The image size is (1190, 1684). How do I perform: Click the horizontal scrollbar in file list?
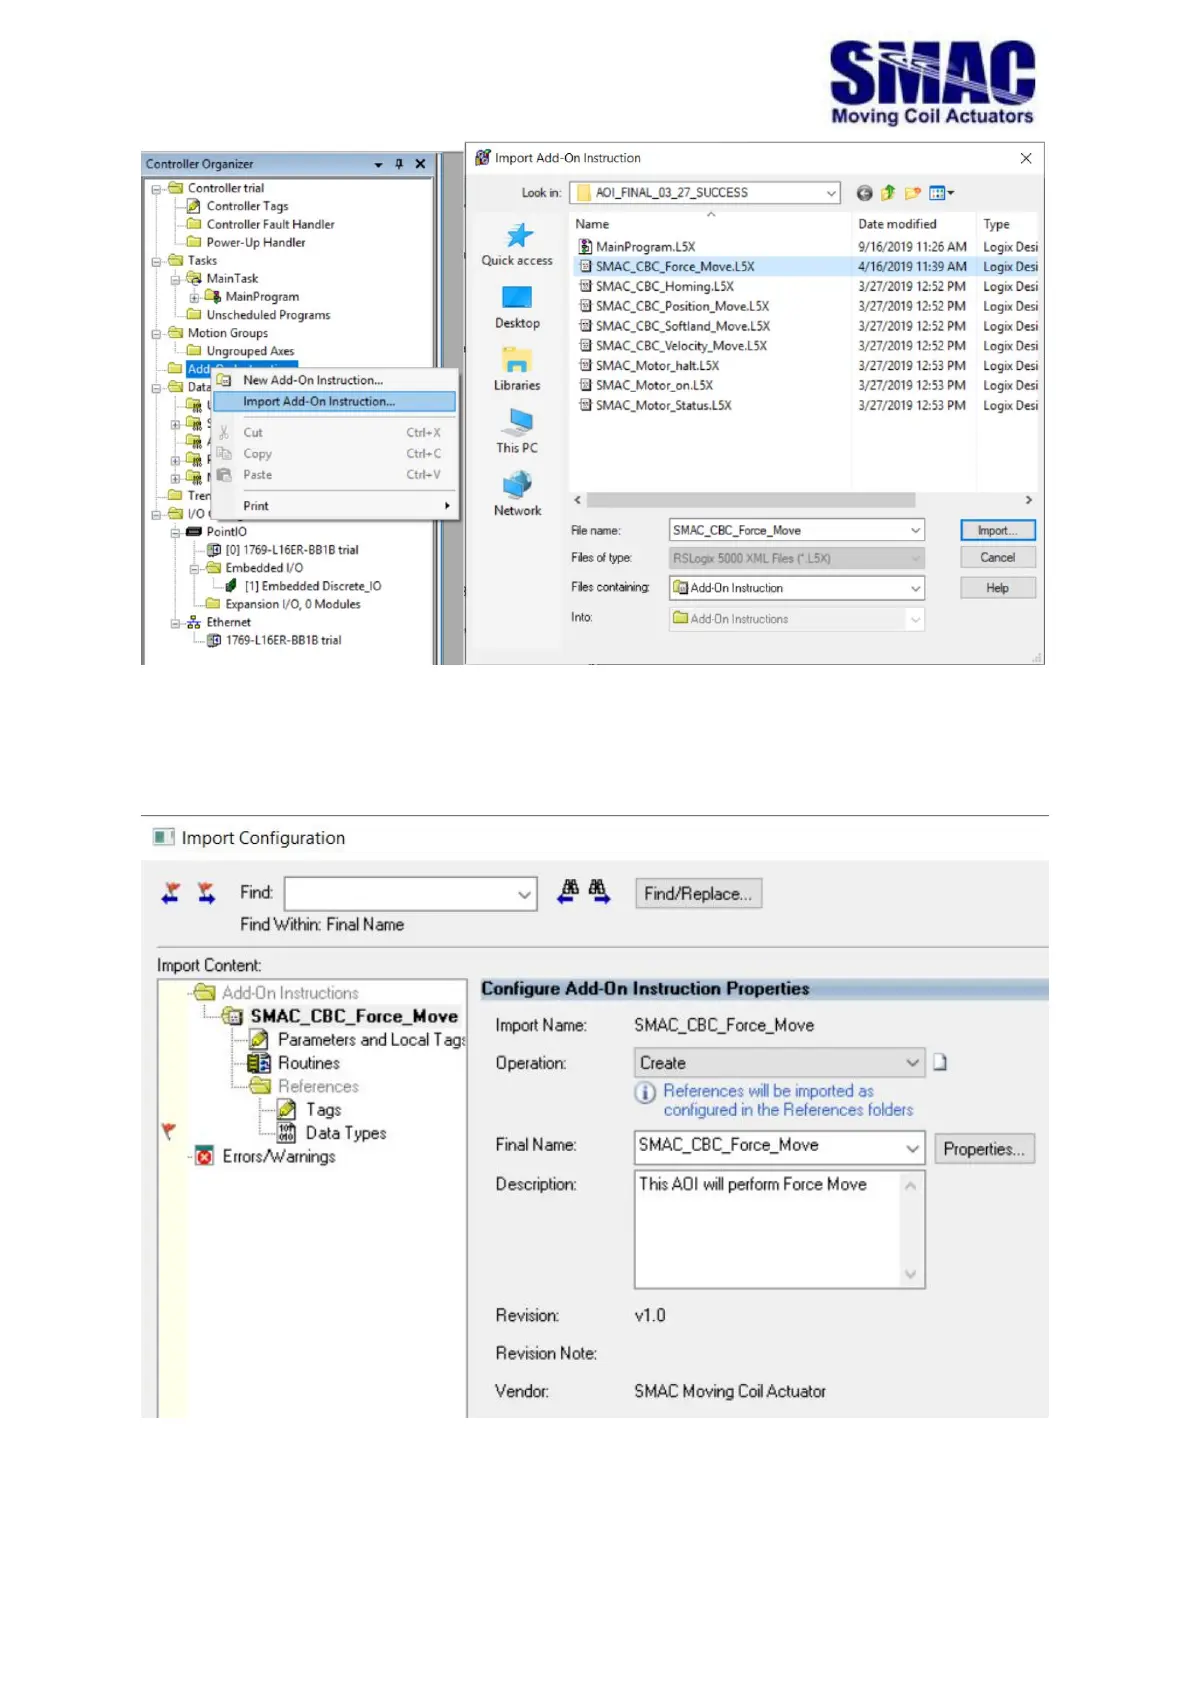click(x=750, y=500)
